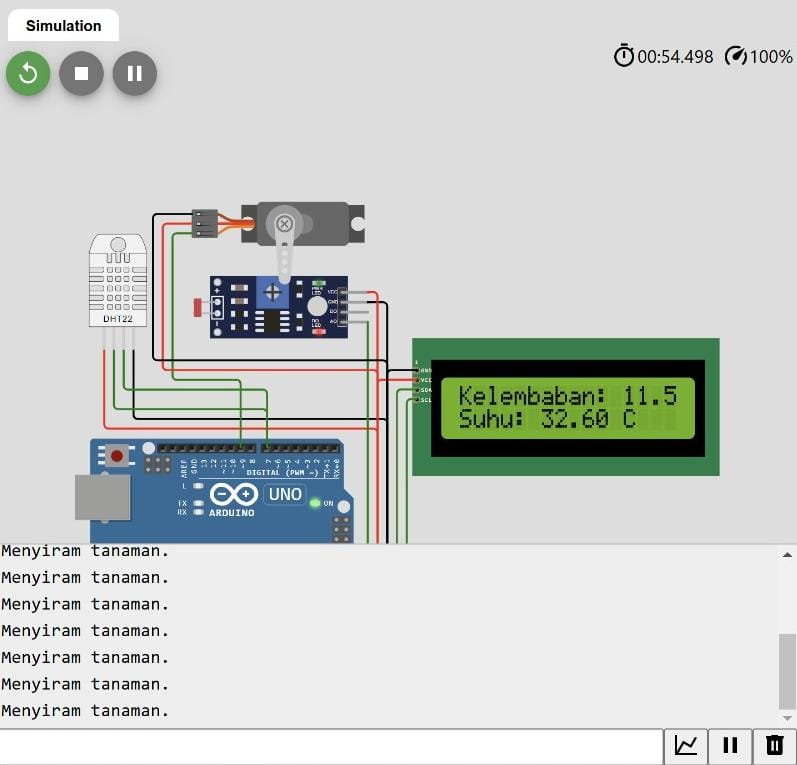Stop the simulation
Screen dimensions: 797x765
[x=81, y=73]
